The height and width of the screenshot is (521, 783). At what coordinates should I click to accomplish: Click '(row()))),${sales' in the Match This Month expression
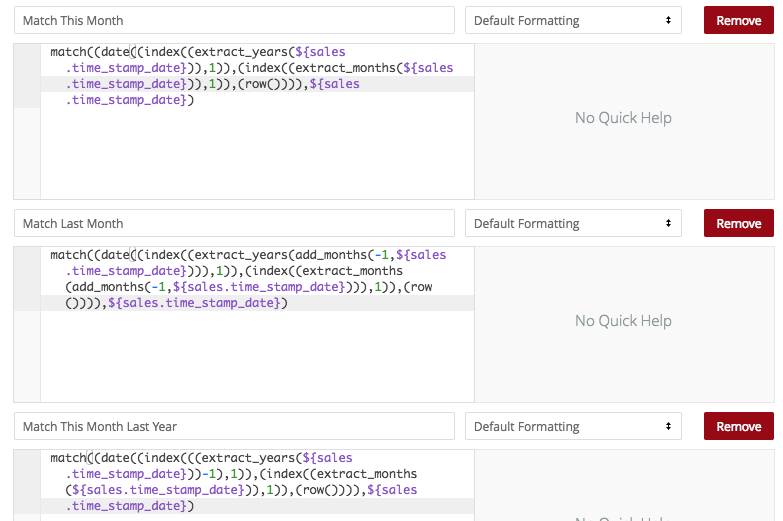299,84
